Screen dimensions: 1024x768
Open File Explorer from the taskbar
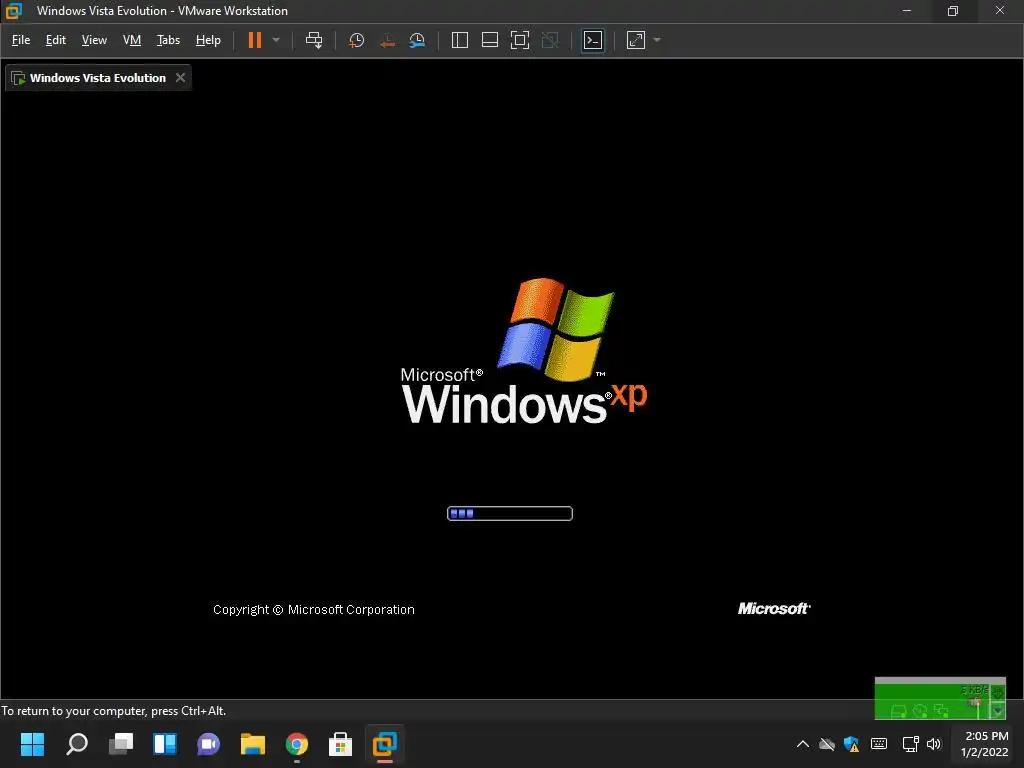[x=253, y=744]
